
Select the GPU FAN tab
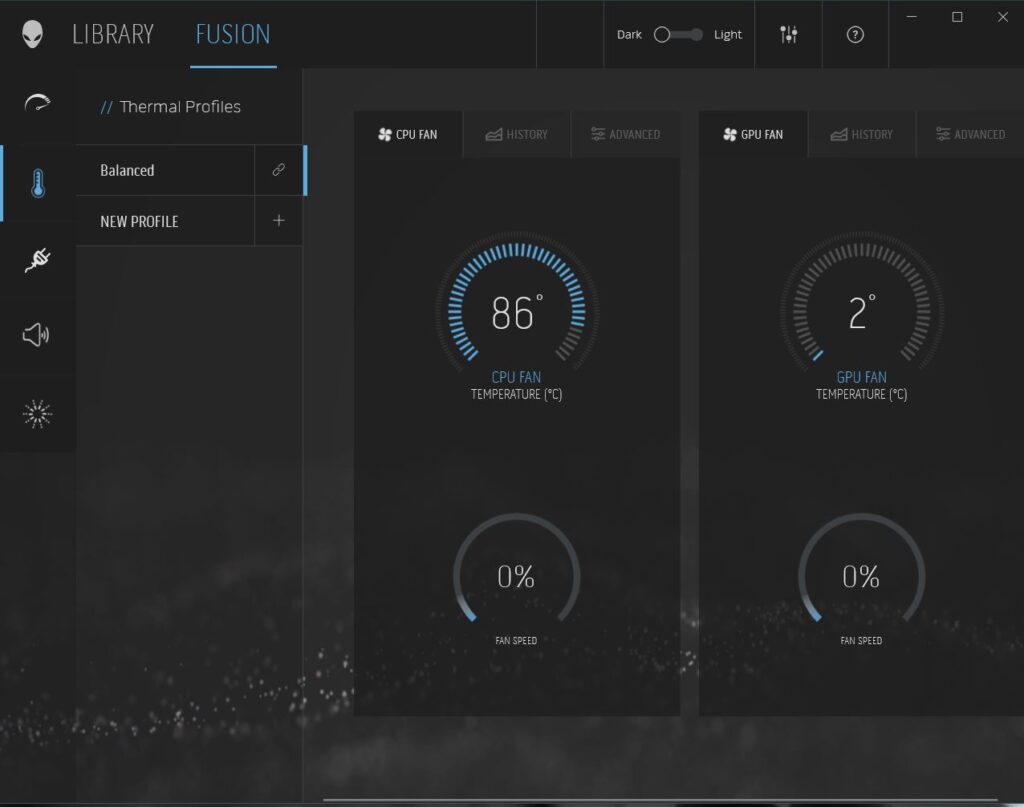pyautogui.click(x=753, y=134)
